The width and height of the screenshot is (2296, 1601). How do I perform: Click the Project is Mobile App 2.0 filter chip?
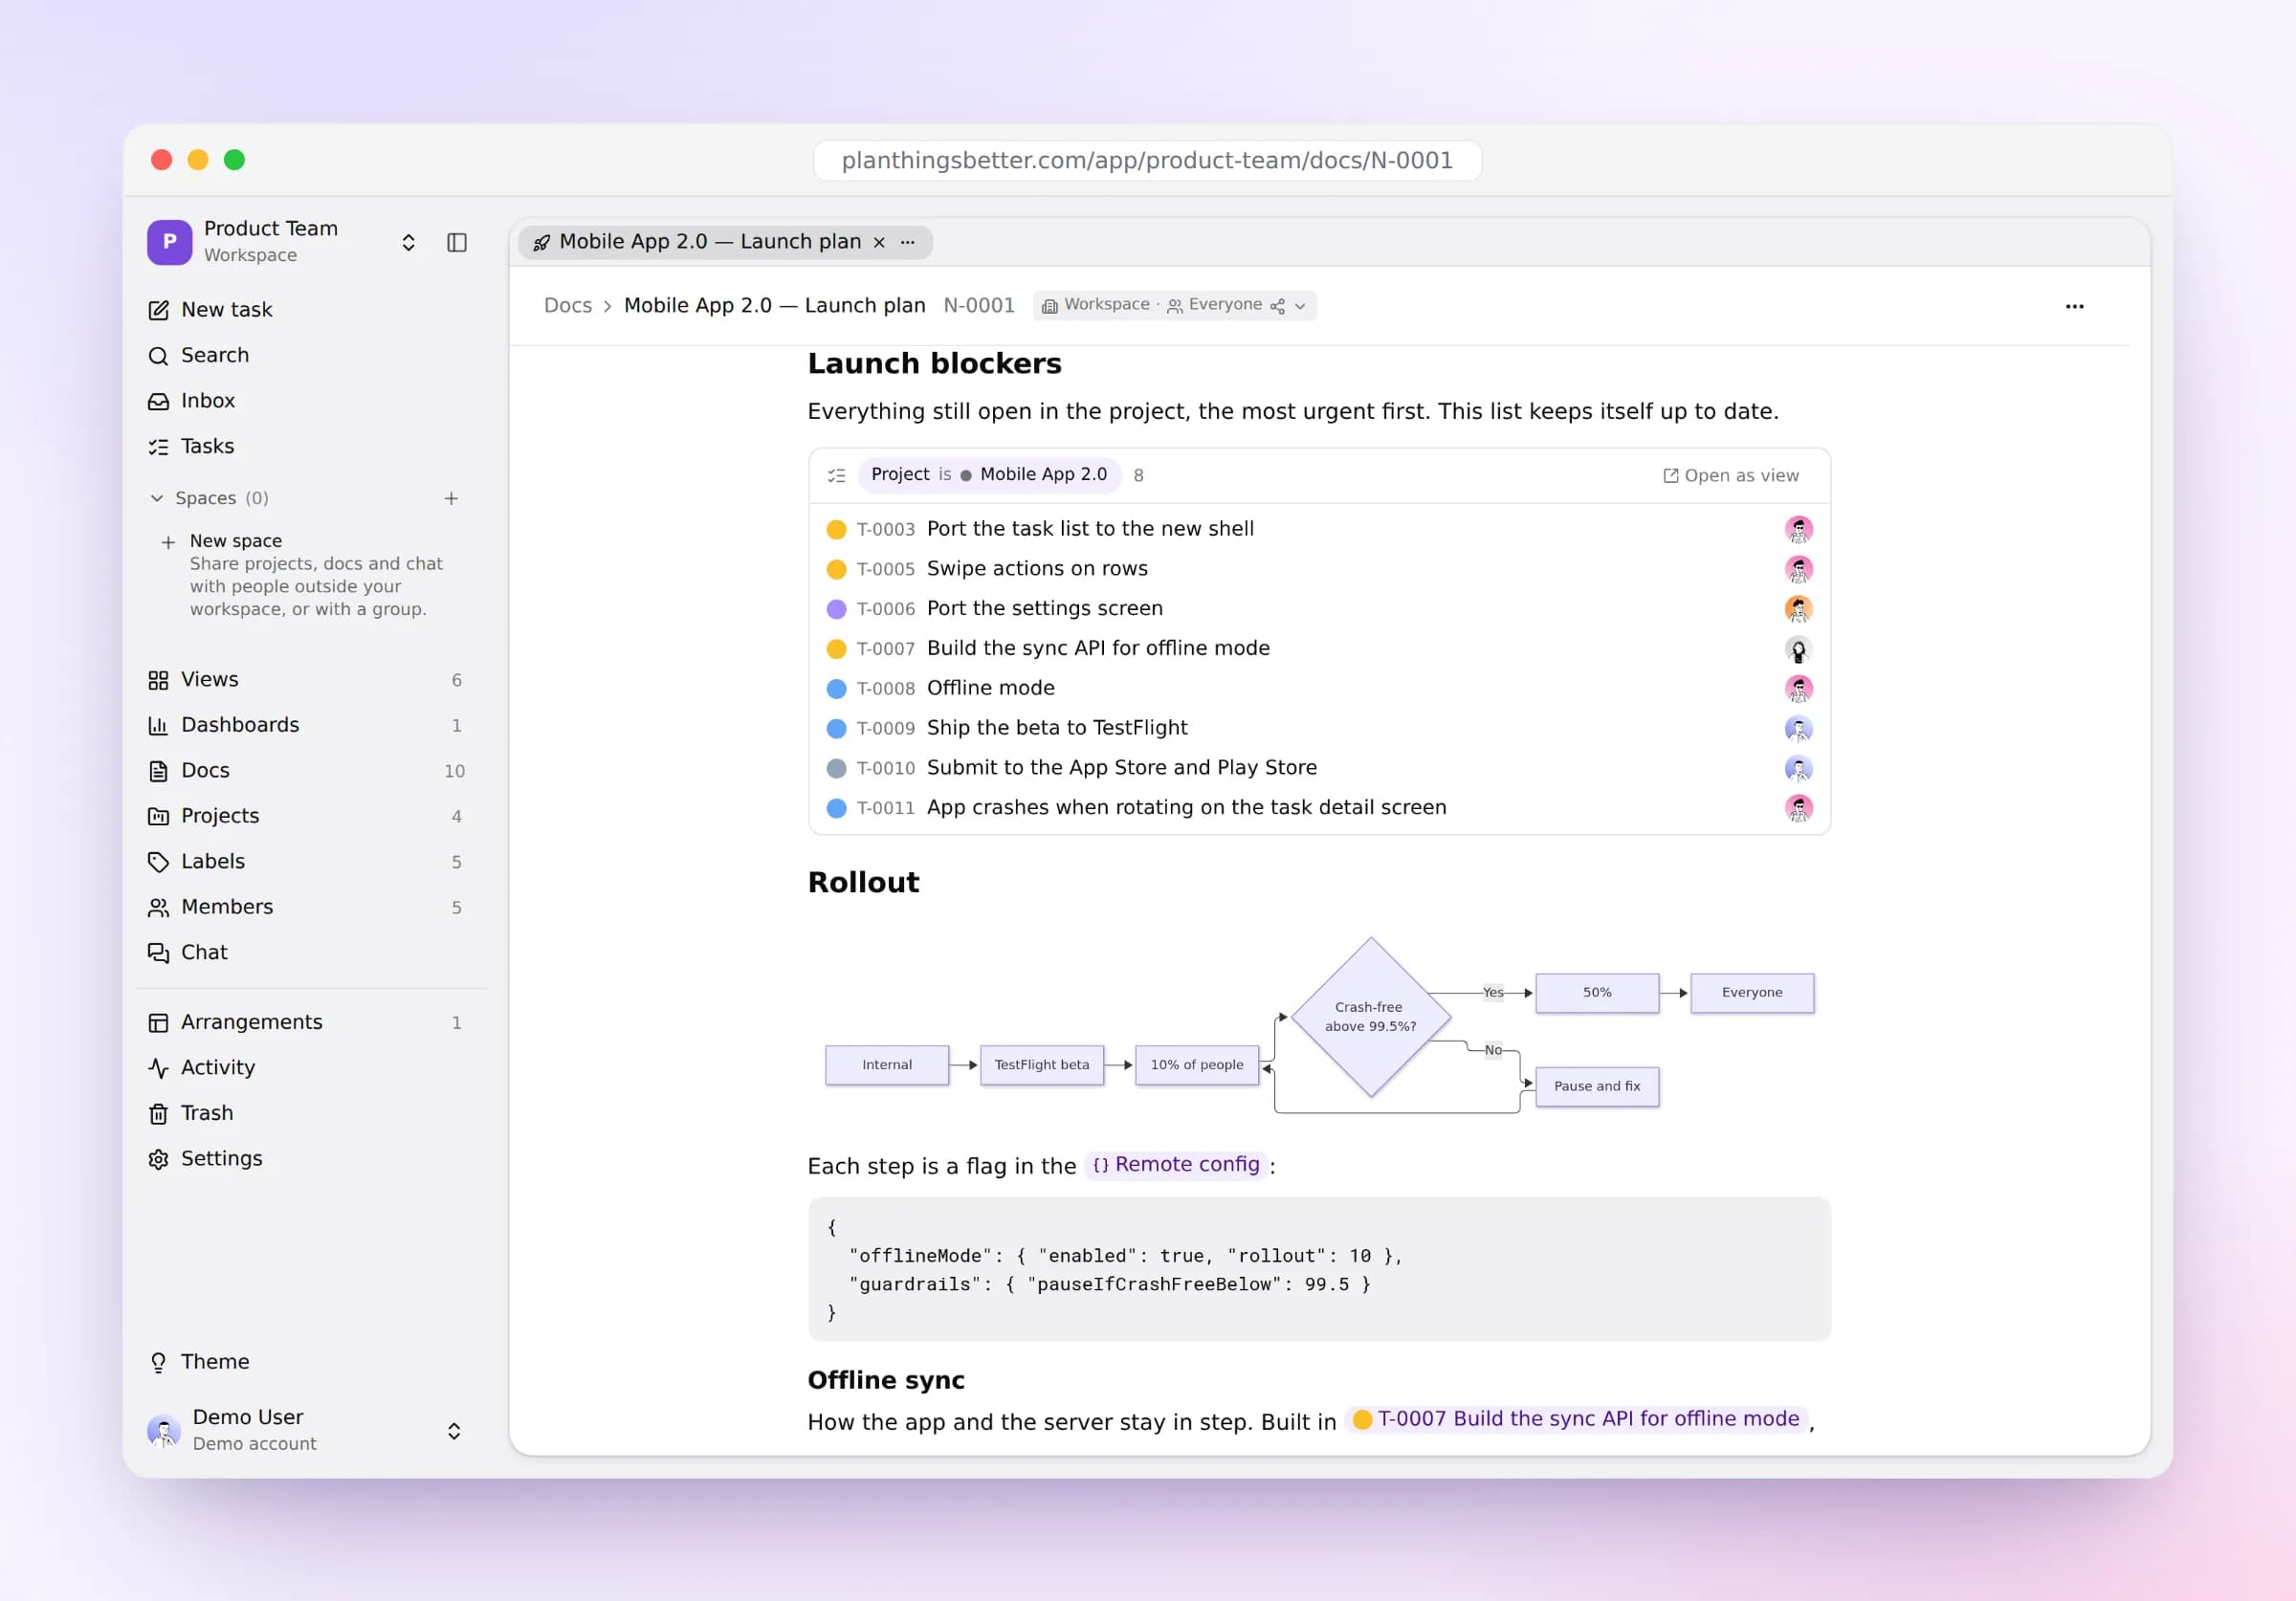(x=989, y=475)
